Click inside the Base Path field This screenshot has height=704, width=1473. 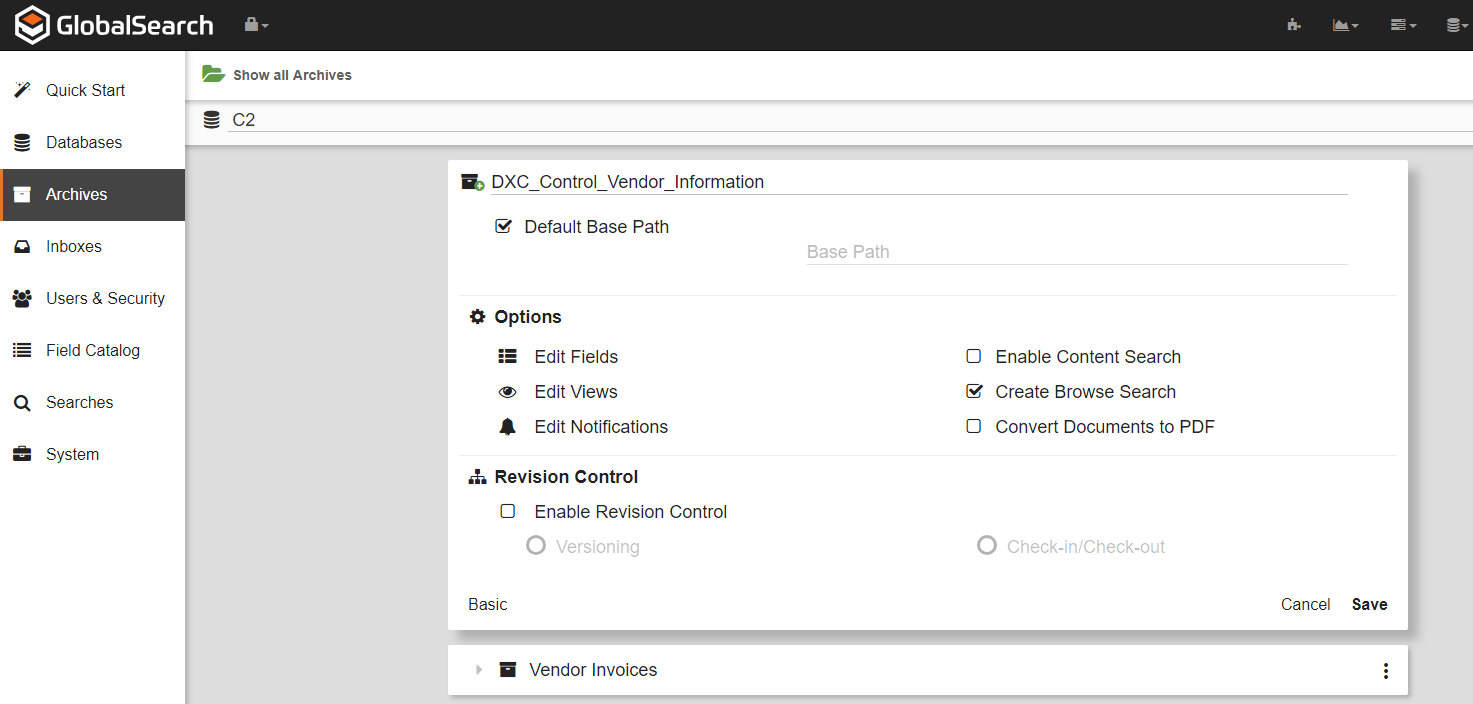pyautogui.click(x=1075, y=251)
